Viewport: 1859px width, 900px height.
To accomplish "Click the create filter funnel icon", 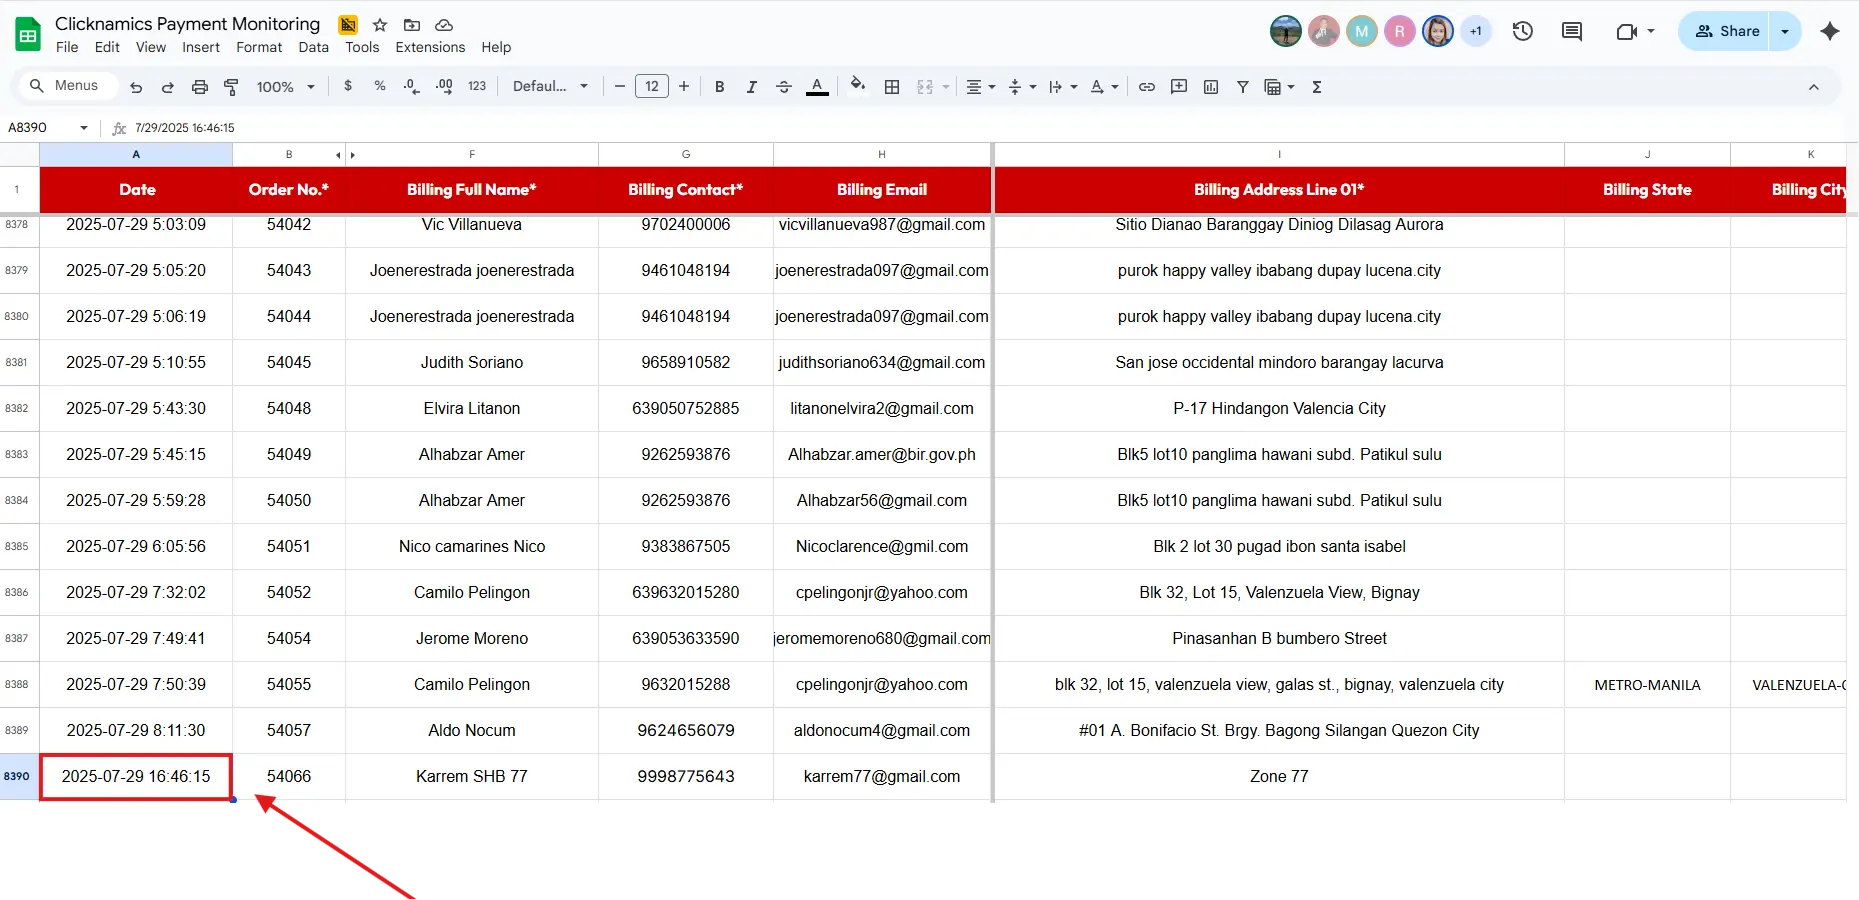I will click(1243, 87).
